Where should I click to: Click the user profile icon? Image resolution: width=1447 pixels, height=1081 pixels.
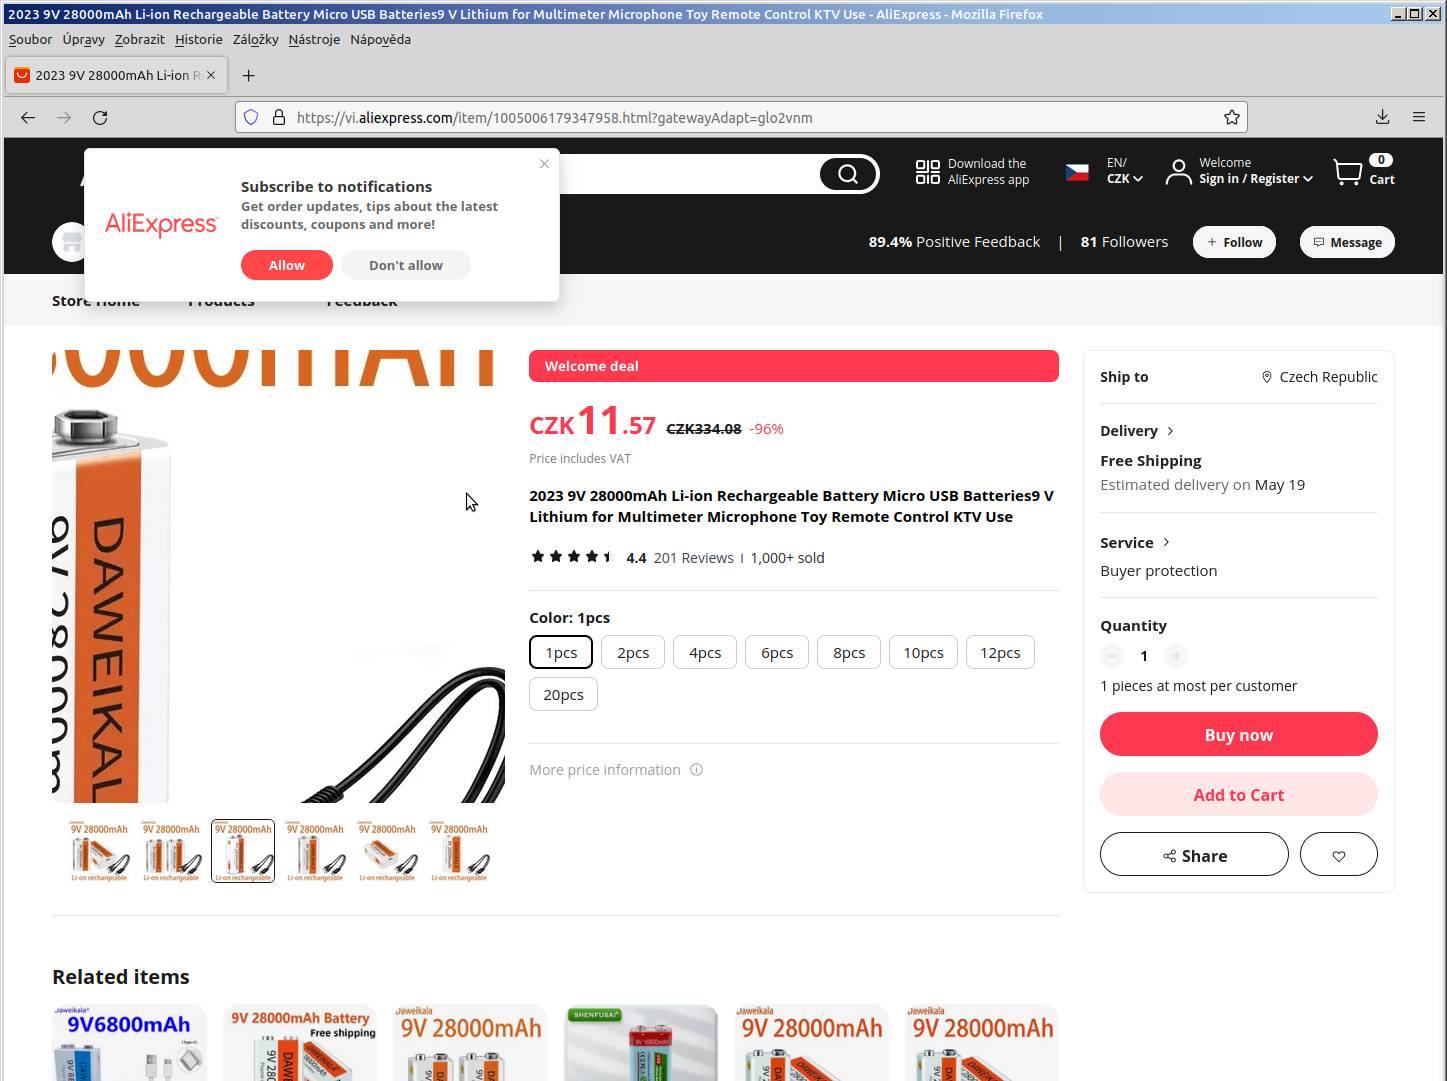(x=1179, y=172)
